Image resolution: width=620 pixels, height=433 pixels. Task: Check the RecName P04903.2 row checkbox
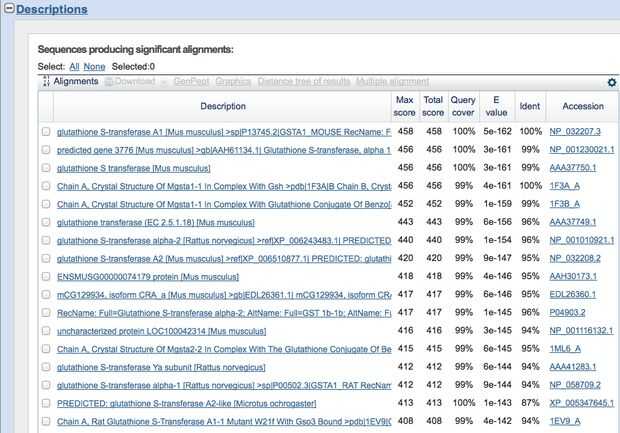46,312
